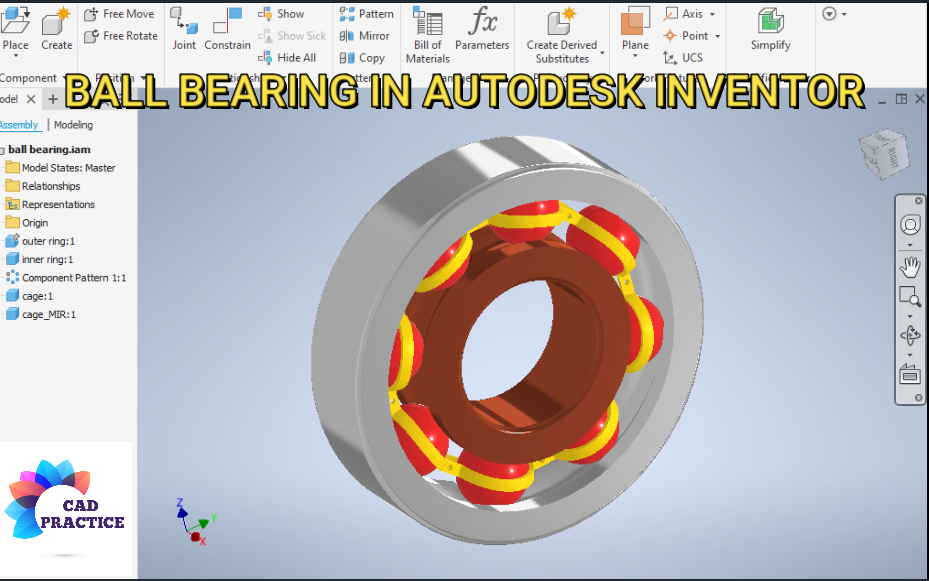Image resolution: width=929 pixels, height=581 pixels.
Task: Click Show Sick relationships
Action: (x=292, y=36)
